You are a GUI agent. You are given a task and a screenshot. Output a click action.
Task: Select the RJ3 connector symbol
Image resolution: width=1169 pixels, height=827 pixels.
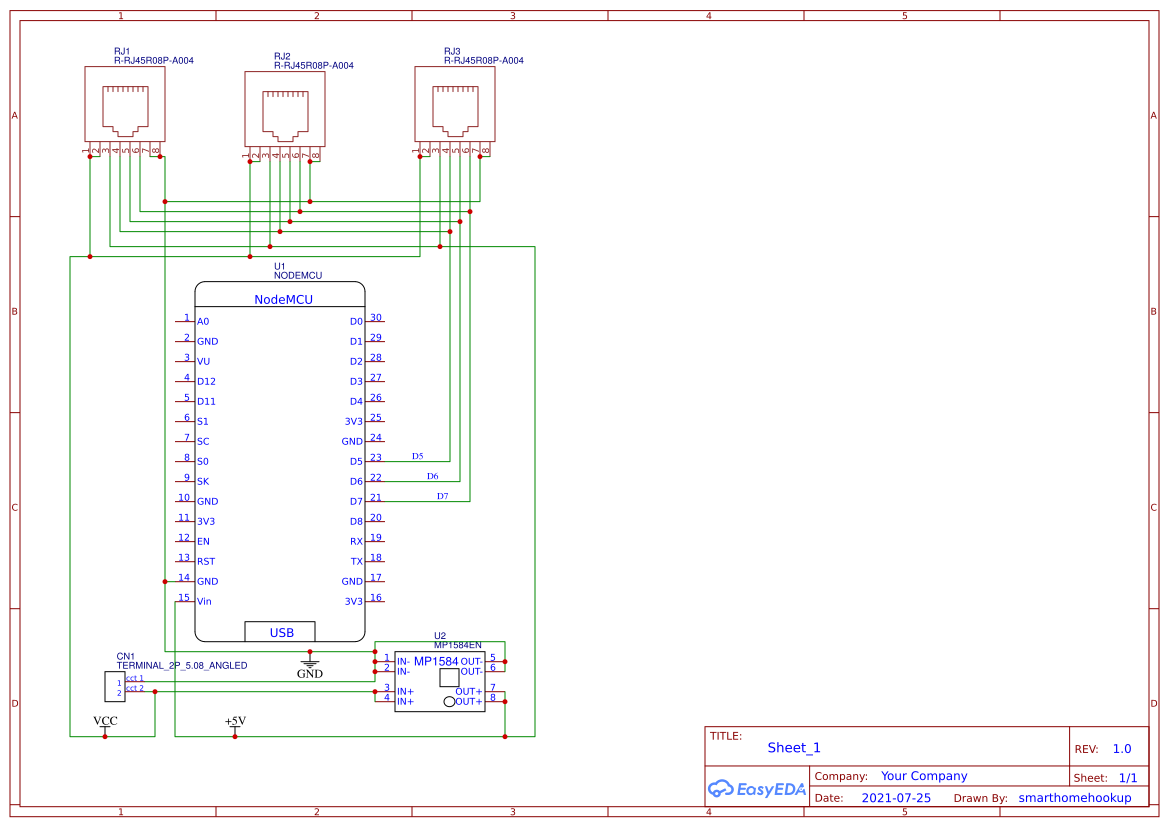(x=455, y=105)
